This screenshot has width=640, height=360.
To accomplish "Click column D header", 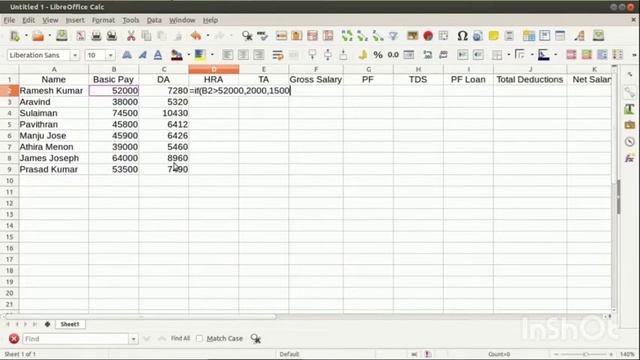I will click(x=213, y=69).
